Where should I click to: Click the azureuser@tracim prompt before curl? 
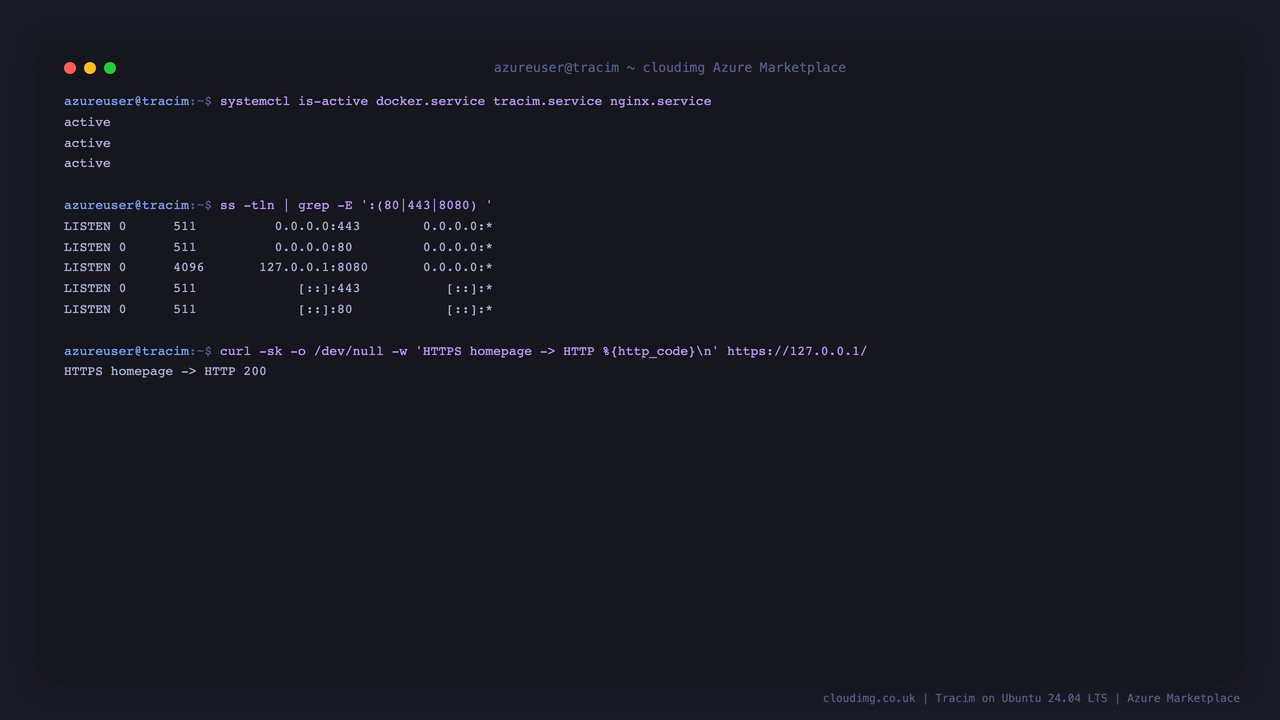point(126,351)
